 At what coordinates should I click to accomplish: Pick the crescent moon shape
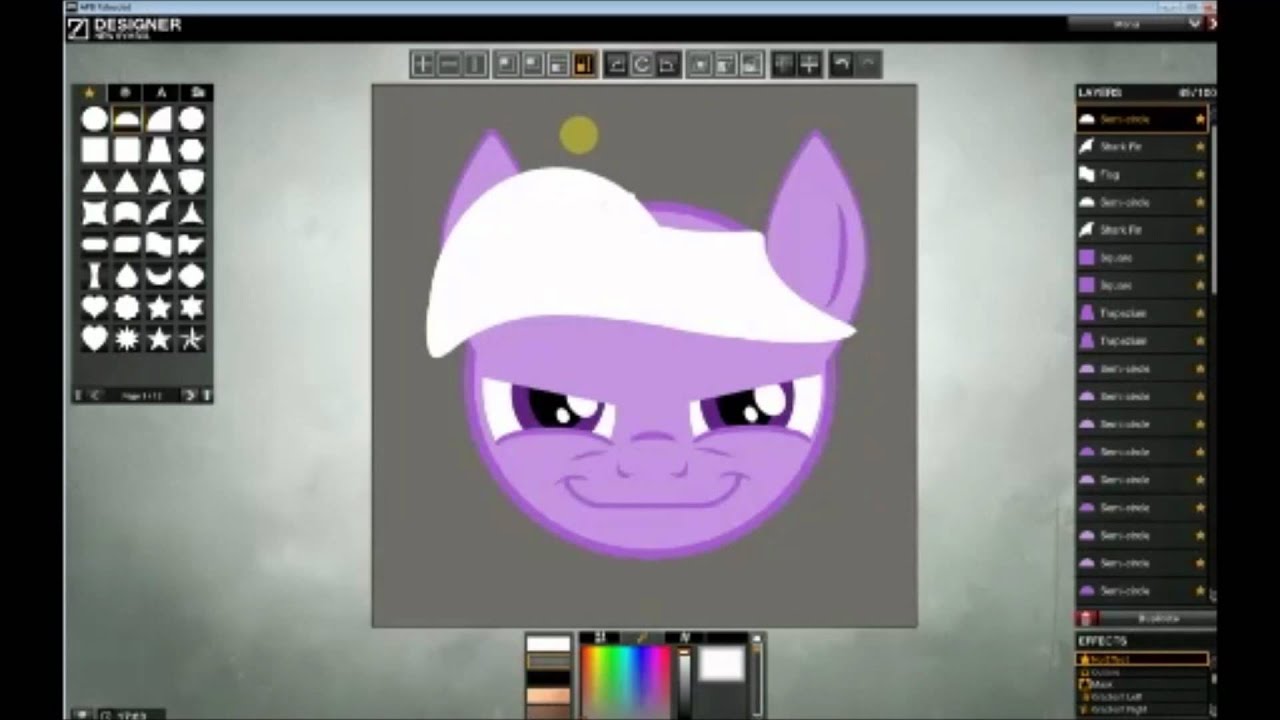coord(159,276)
